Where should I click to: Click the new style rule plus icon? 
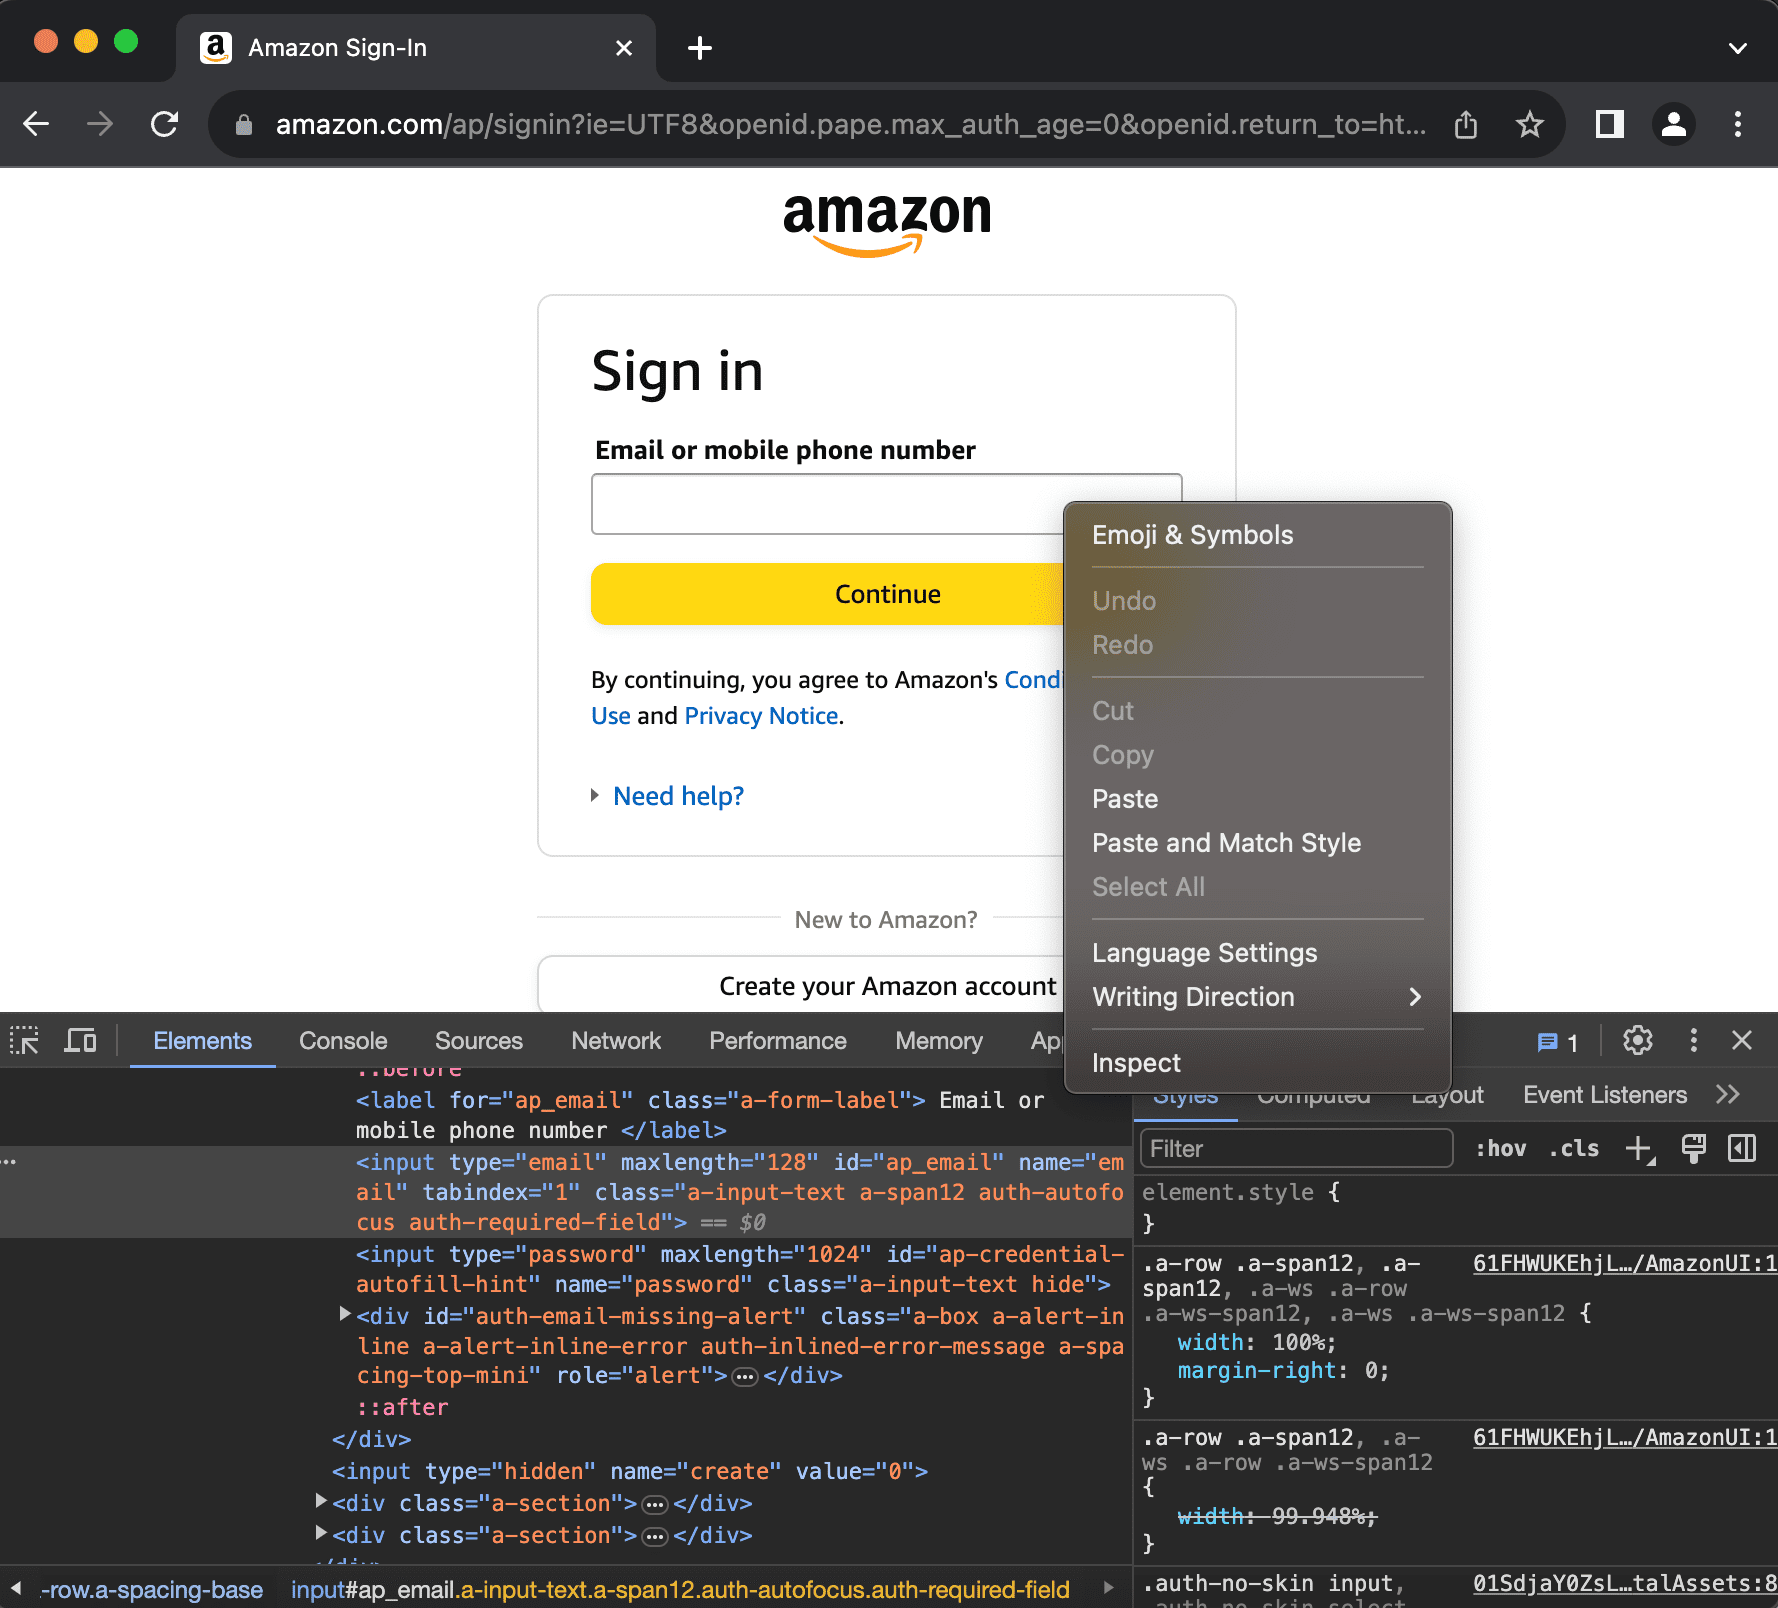click(x=1640, y=1149)
